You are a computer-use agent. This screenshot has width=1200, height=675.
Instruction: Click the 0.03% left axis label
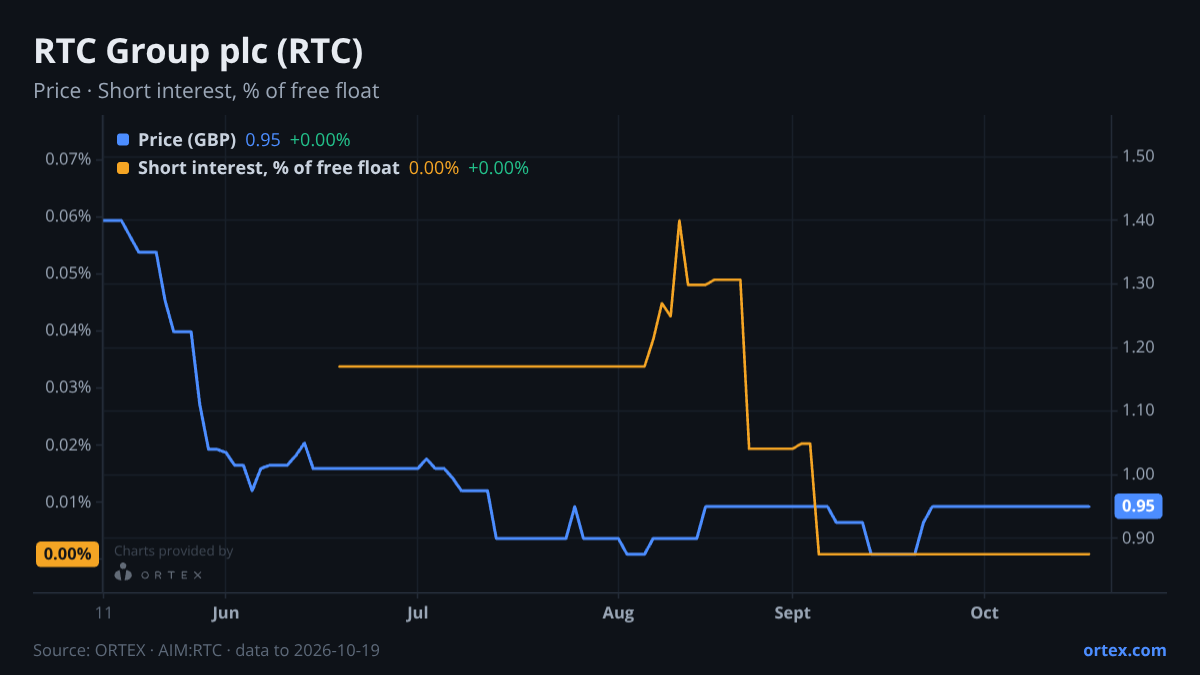(68, 387)
